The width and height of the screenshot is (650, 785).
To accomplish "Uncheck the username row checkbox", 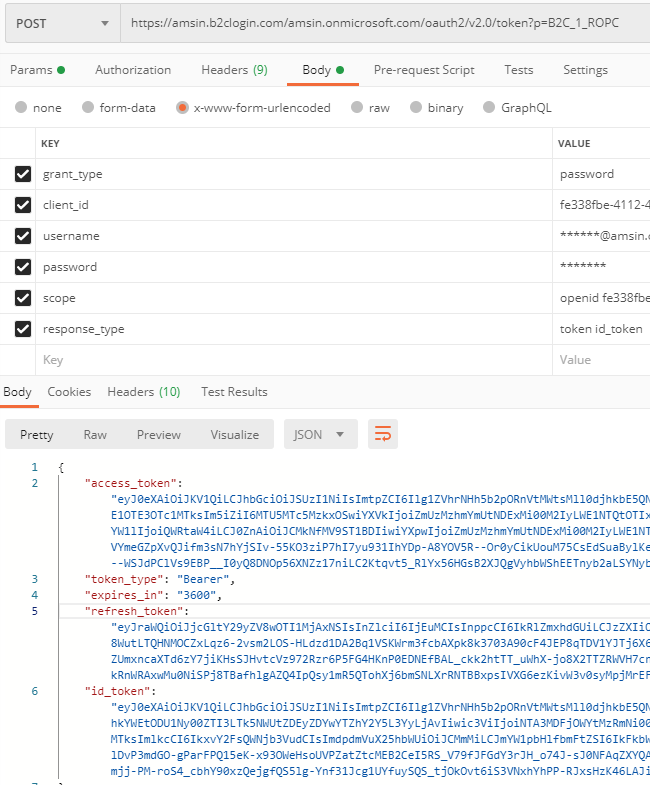I will pyautogui.click(x=23, y=236).
